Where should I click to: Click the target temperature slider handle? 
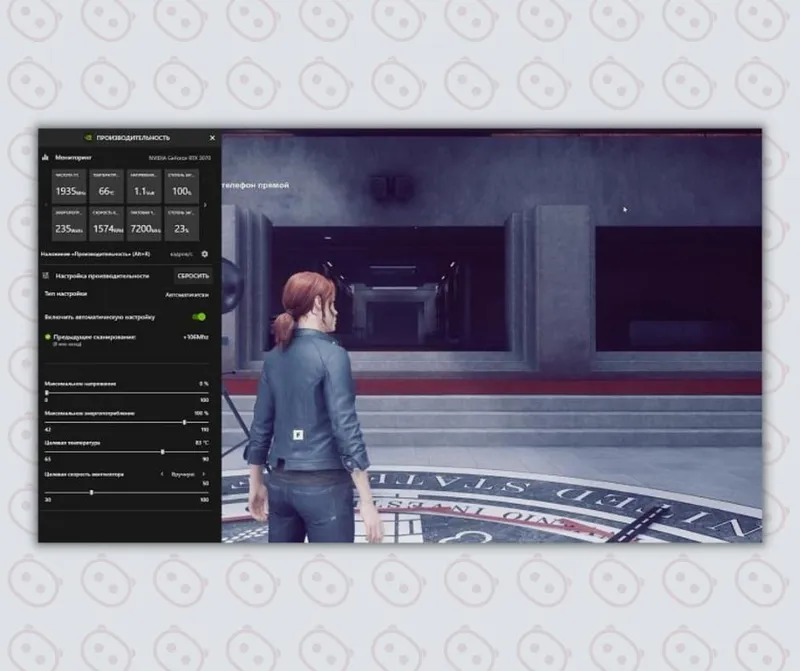pyautogui.click(x=162, y=452)
